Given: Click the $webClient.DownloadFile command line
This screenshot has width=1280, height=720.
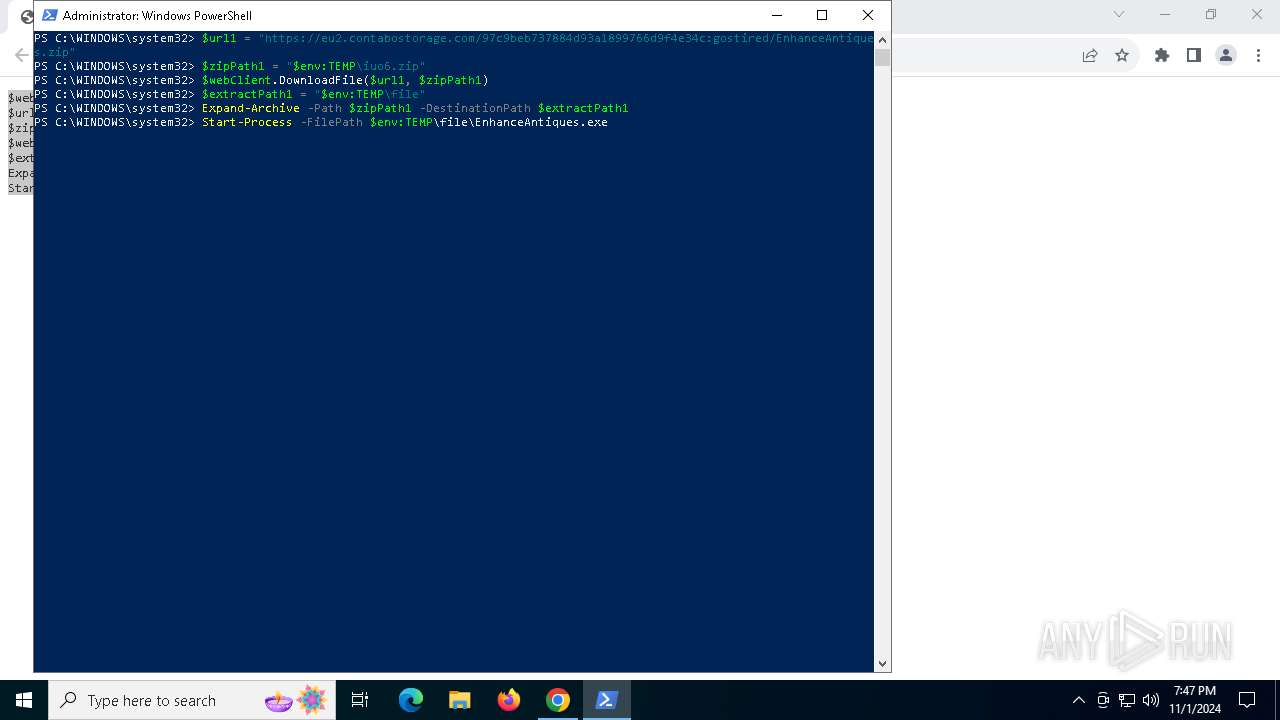Looking at the screenshot, I should 261,80.
